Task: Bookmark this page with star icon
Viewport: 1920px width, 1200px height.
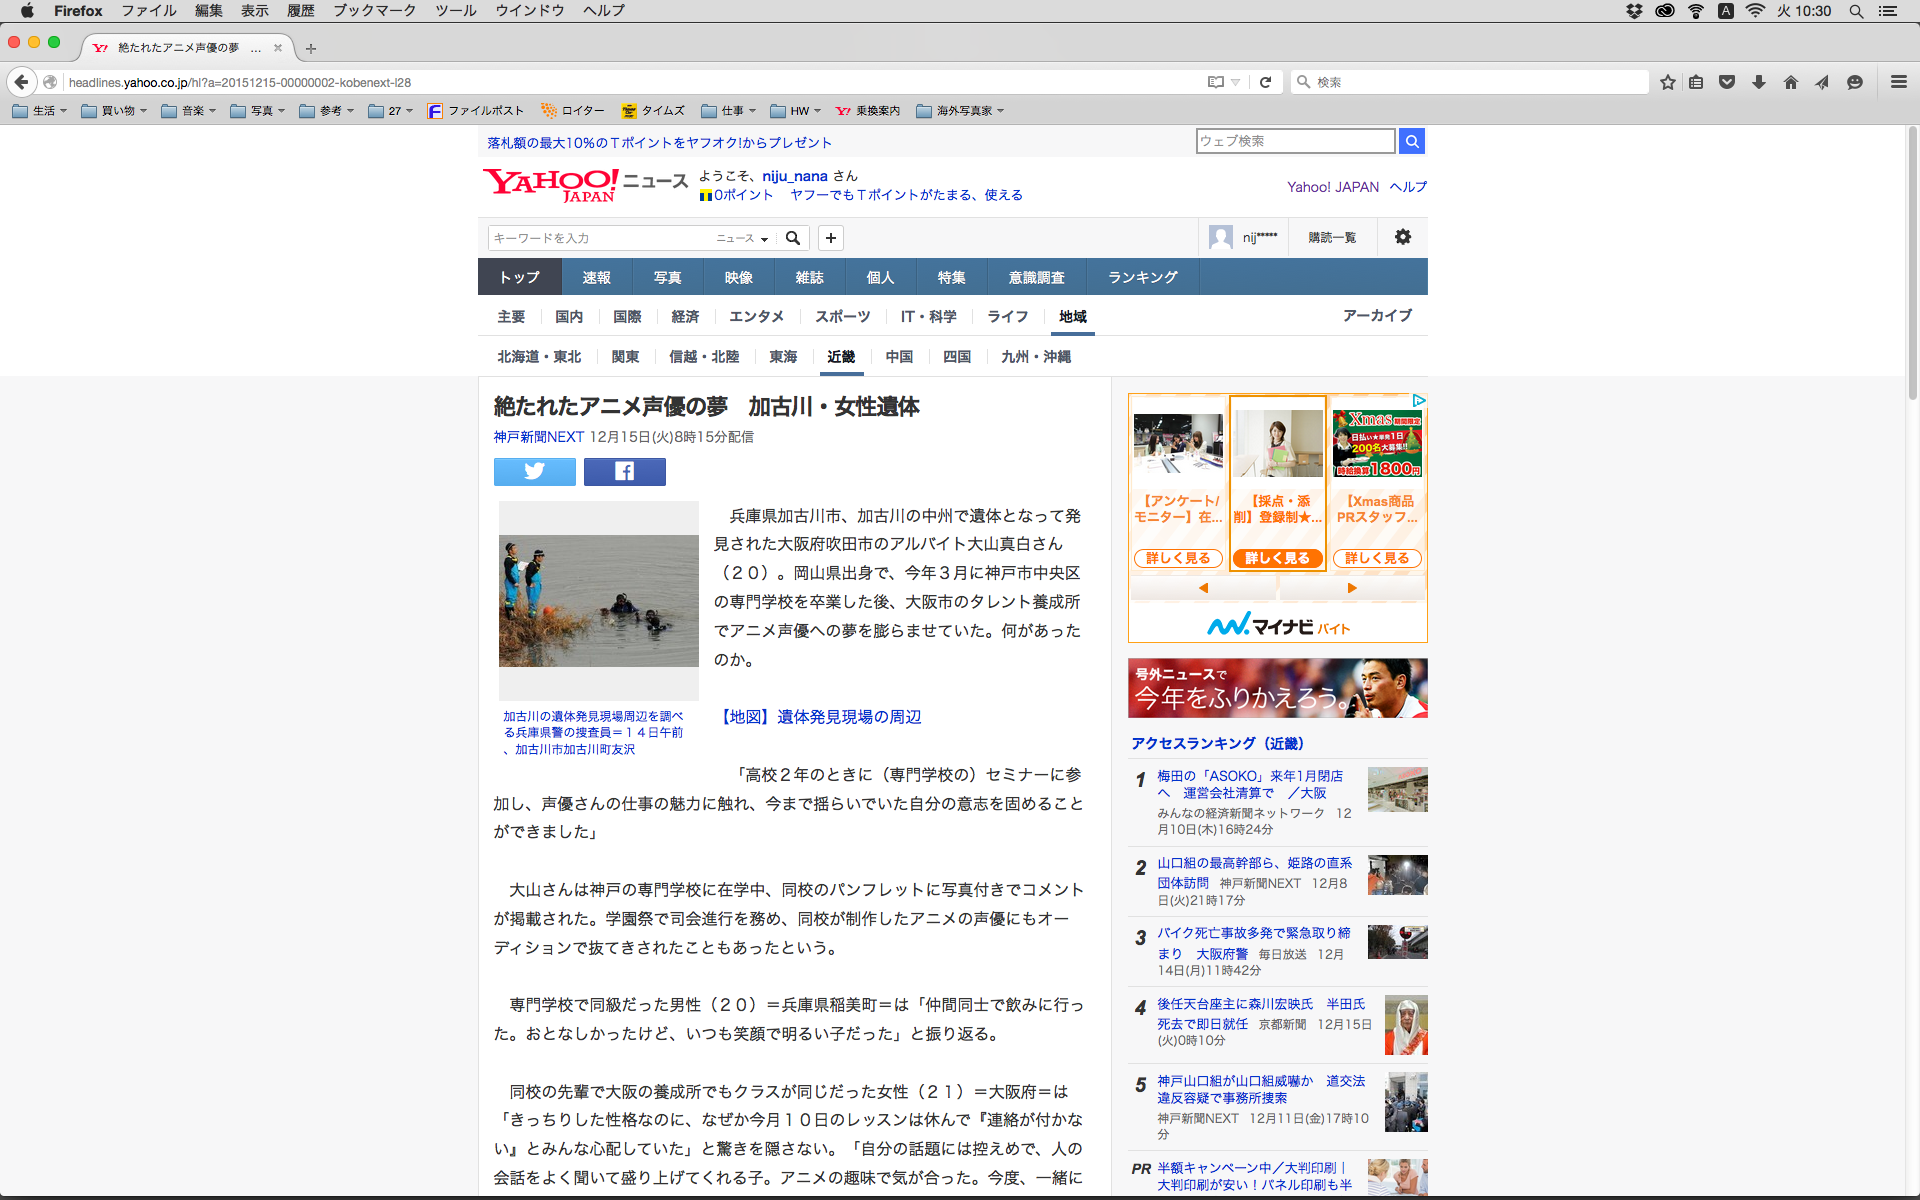Action: tap(1667, 82)
